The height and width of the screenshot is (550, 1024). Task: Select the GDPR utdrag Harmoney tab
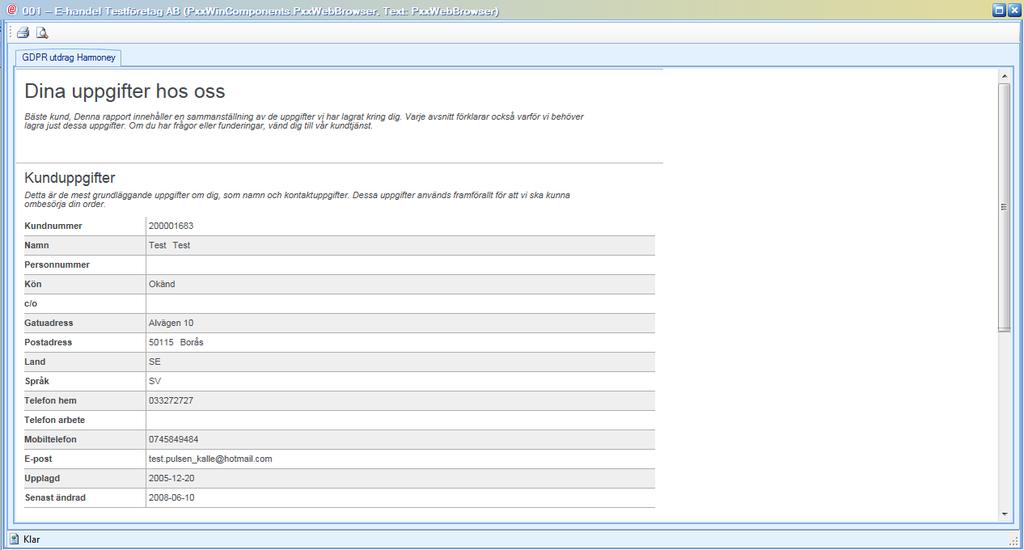69,57
